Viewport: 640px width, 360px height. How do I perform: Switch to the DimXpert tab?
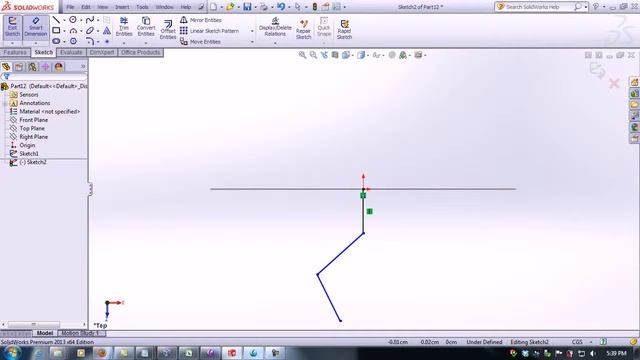(x=102, y=52)
